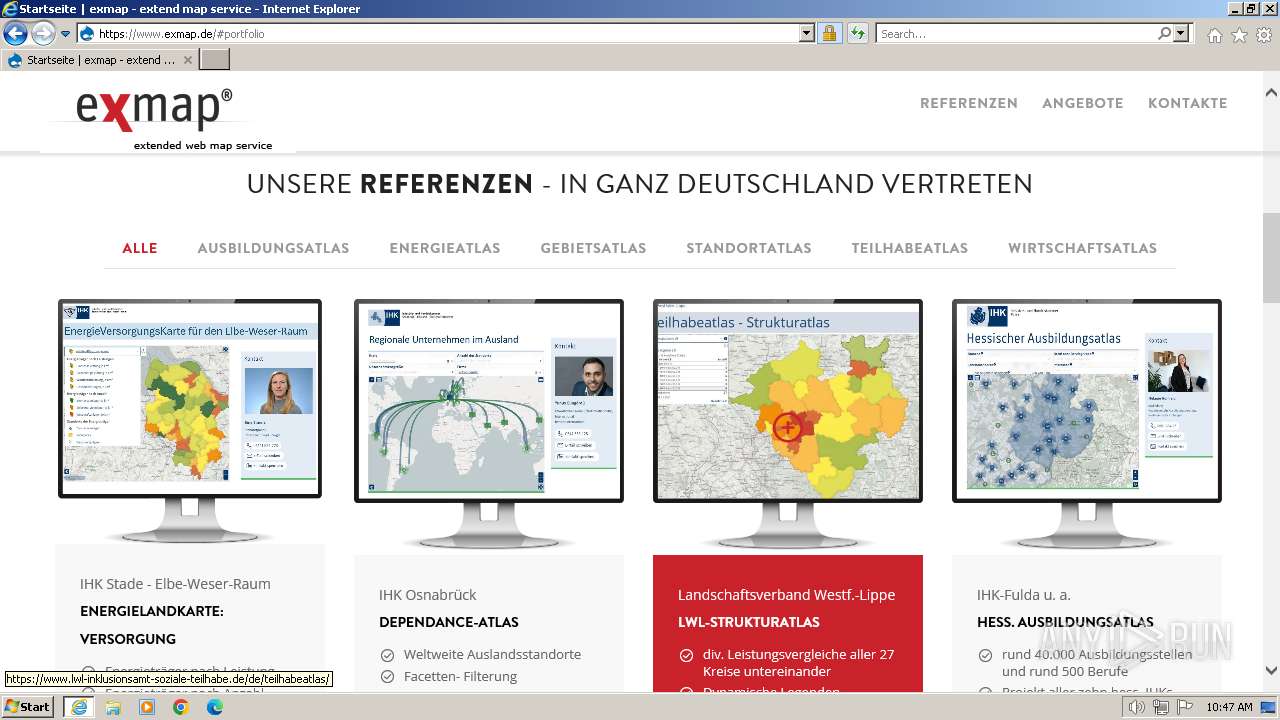Click Internet Explorer taskbar icon

pos(78,707)
